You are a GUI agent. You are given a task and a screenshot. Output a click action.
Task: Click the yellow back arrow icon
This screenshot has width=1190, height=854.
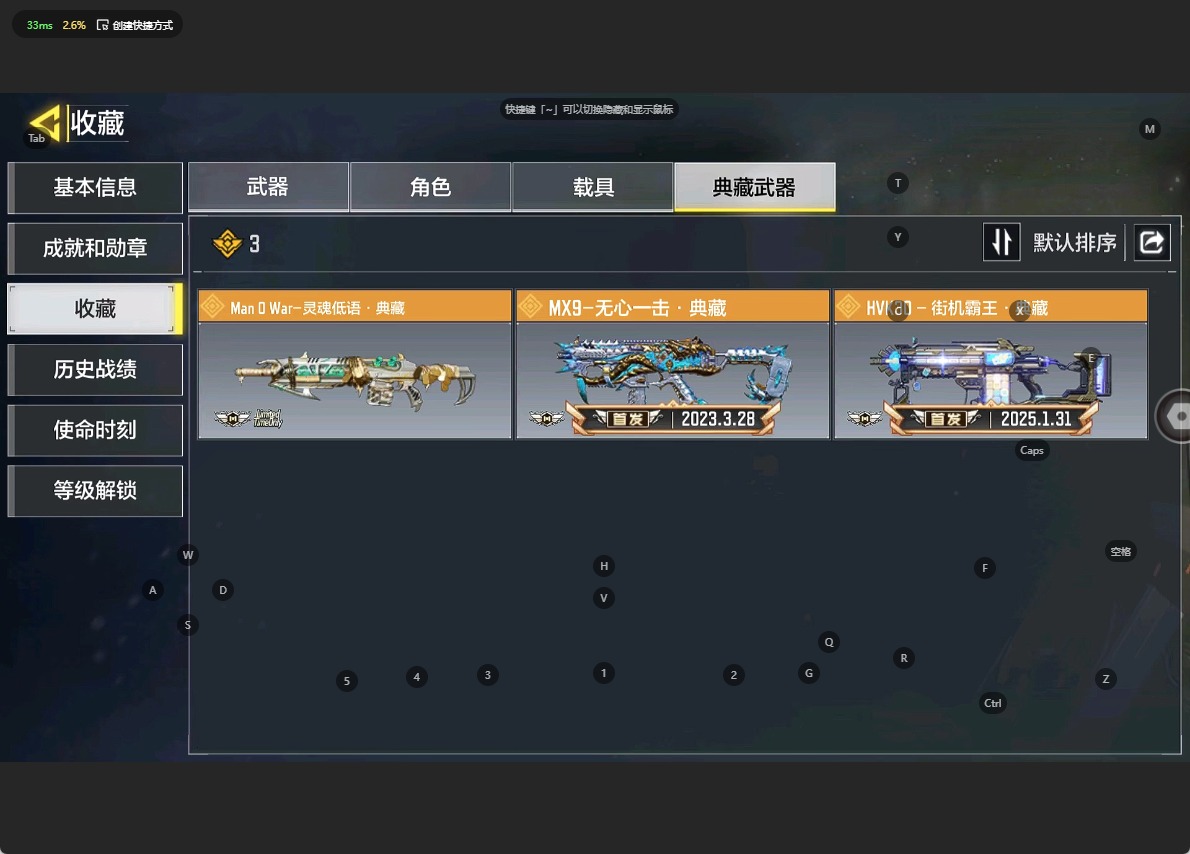(x=44, y=123)
